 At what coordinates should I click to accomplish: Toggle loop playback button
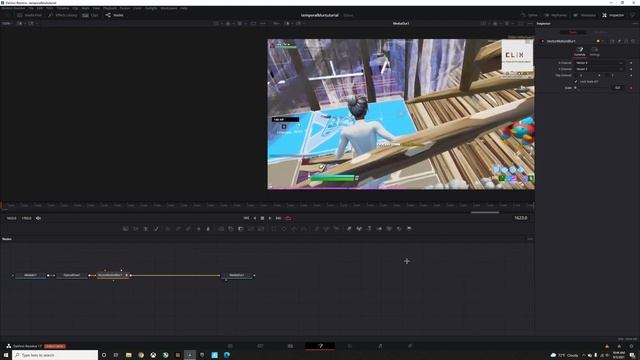(x=288, y=218)
